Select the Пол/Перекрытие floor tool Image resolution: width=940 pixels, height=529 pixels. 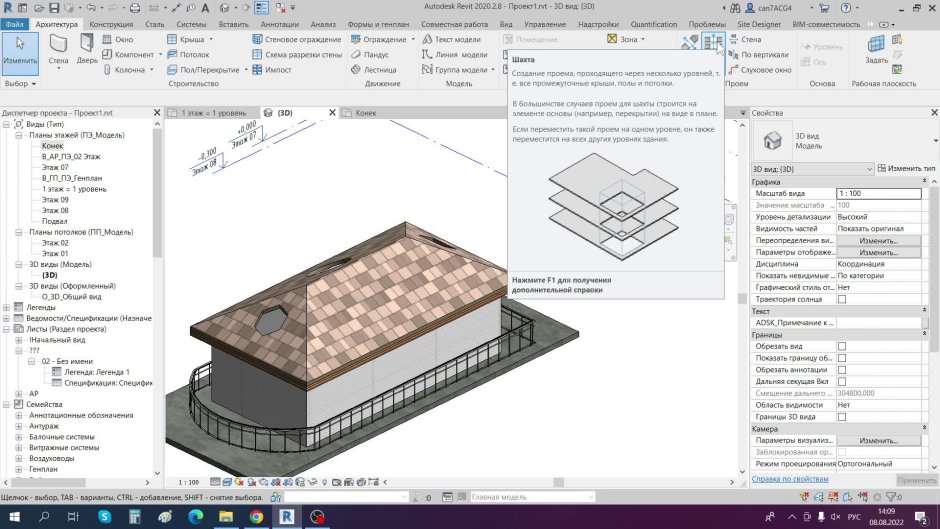click(x=207, y=70)
